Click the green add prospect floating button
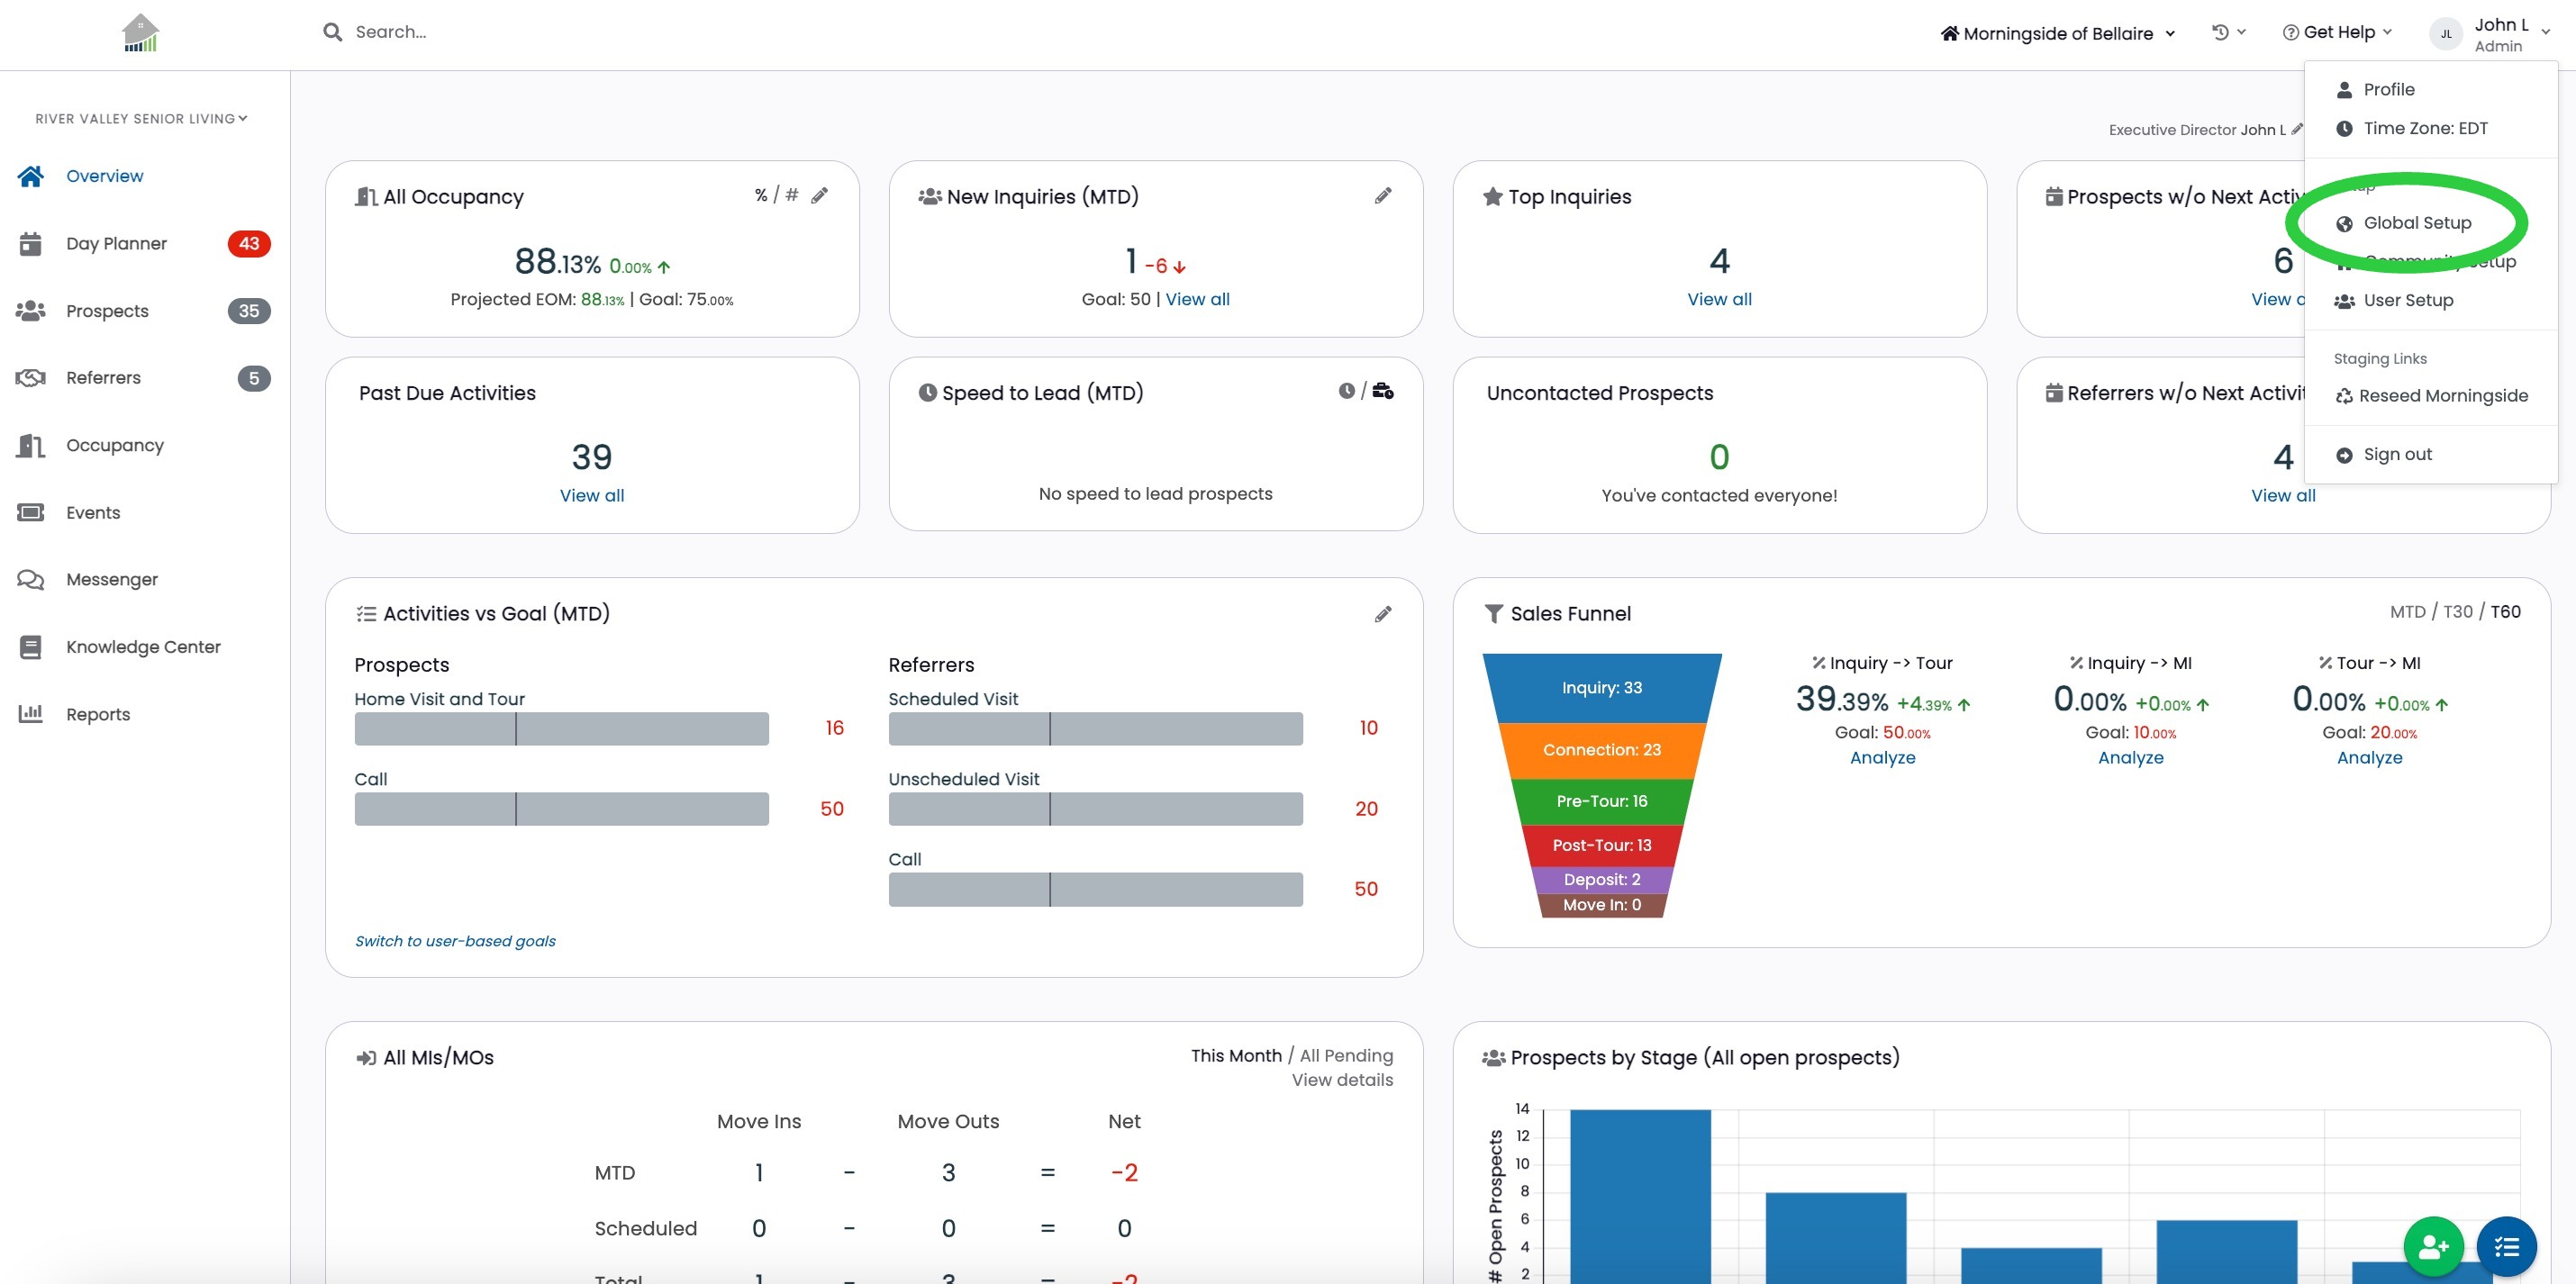 [2433, 1246]
